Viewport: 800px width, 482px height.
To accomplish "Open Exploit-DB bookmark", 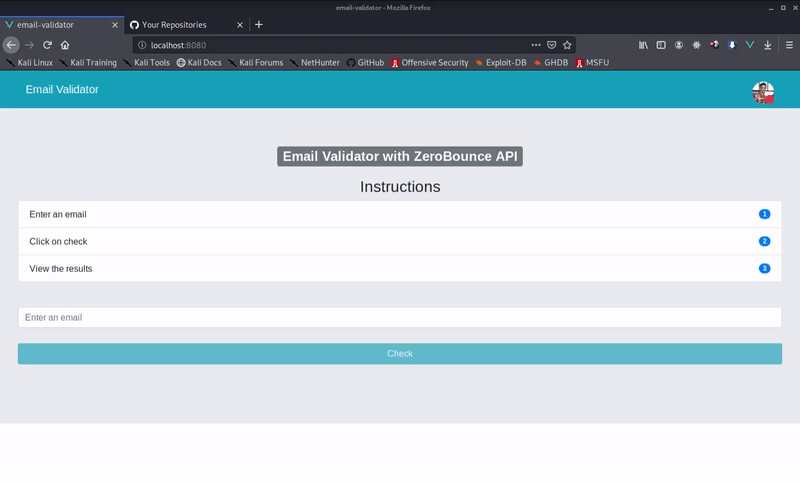I will 501,63.
